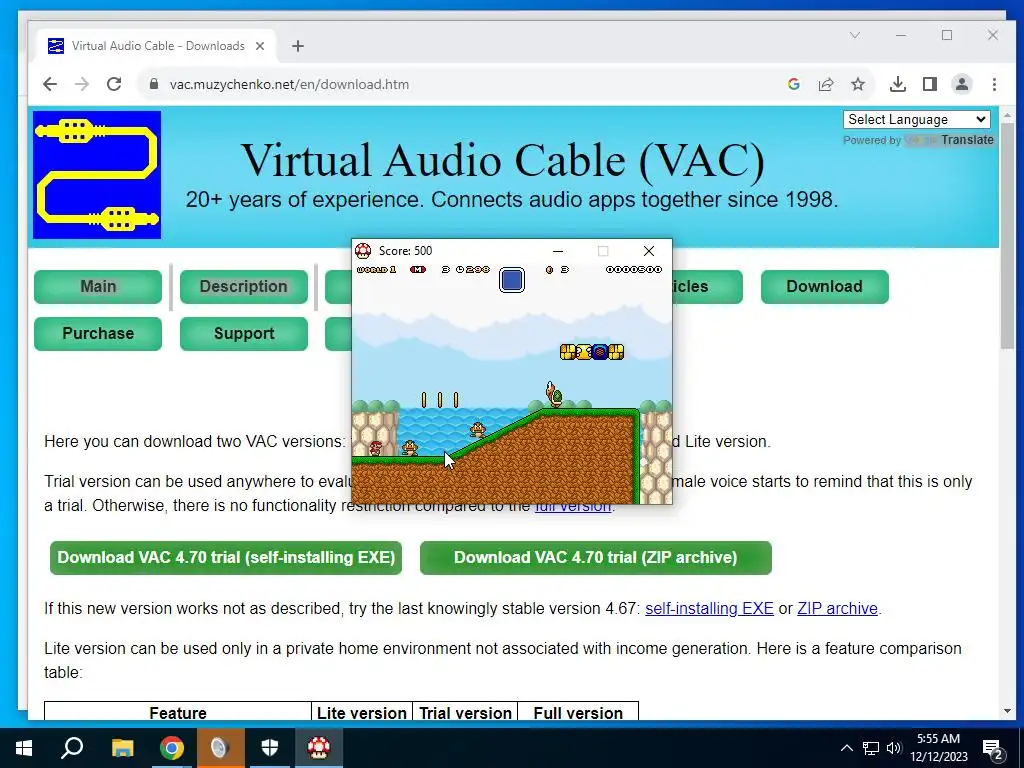Click the padlock site info icon
Screen dimensions: 1024x768
tap(153, 84)
